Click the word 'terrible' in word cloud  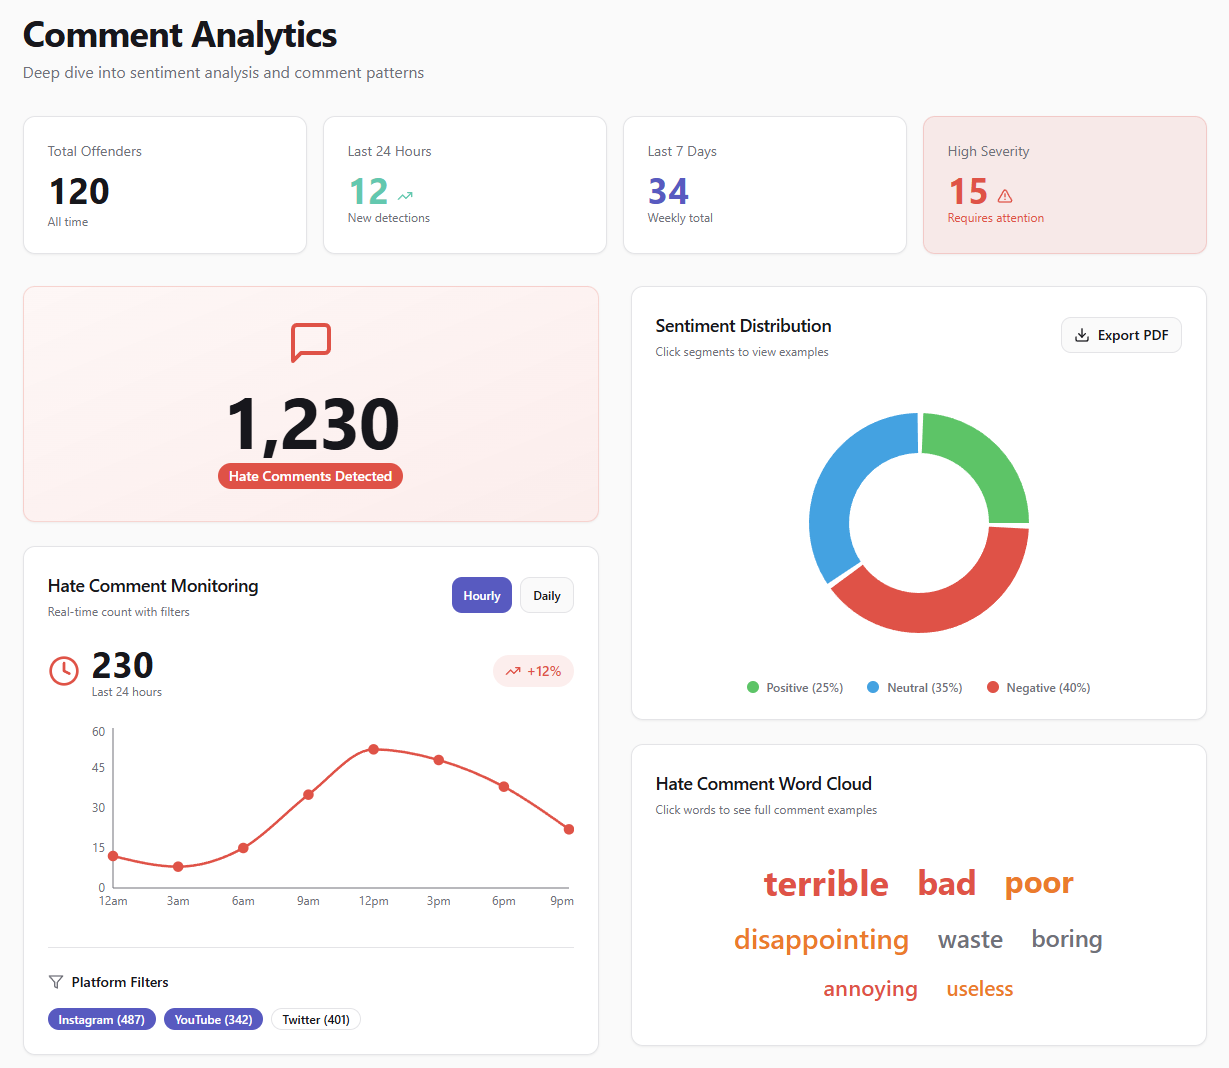point(826,884)
